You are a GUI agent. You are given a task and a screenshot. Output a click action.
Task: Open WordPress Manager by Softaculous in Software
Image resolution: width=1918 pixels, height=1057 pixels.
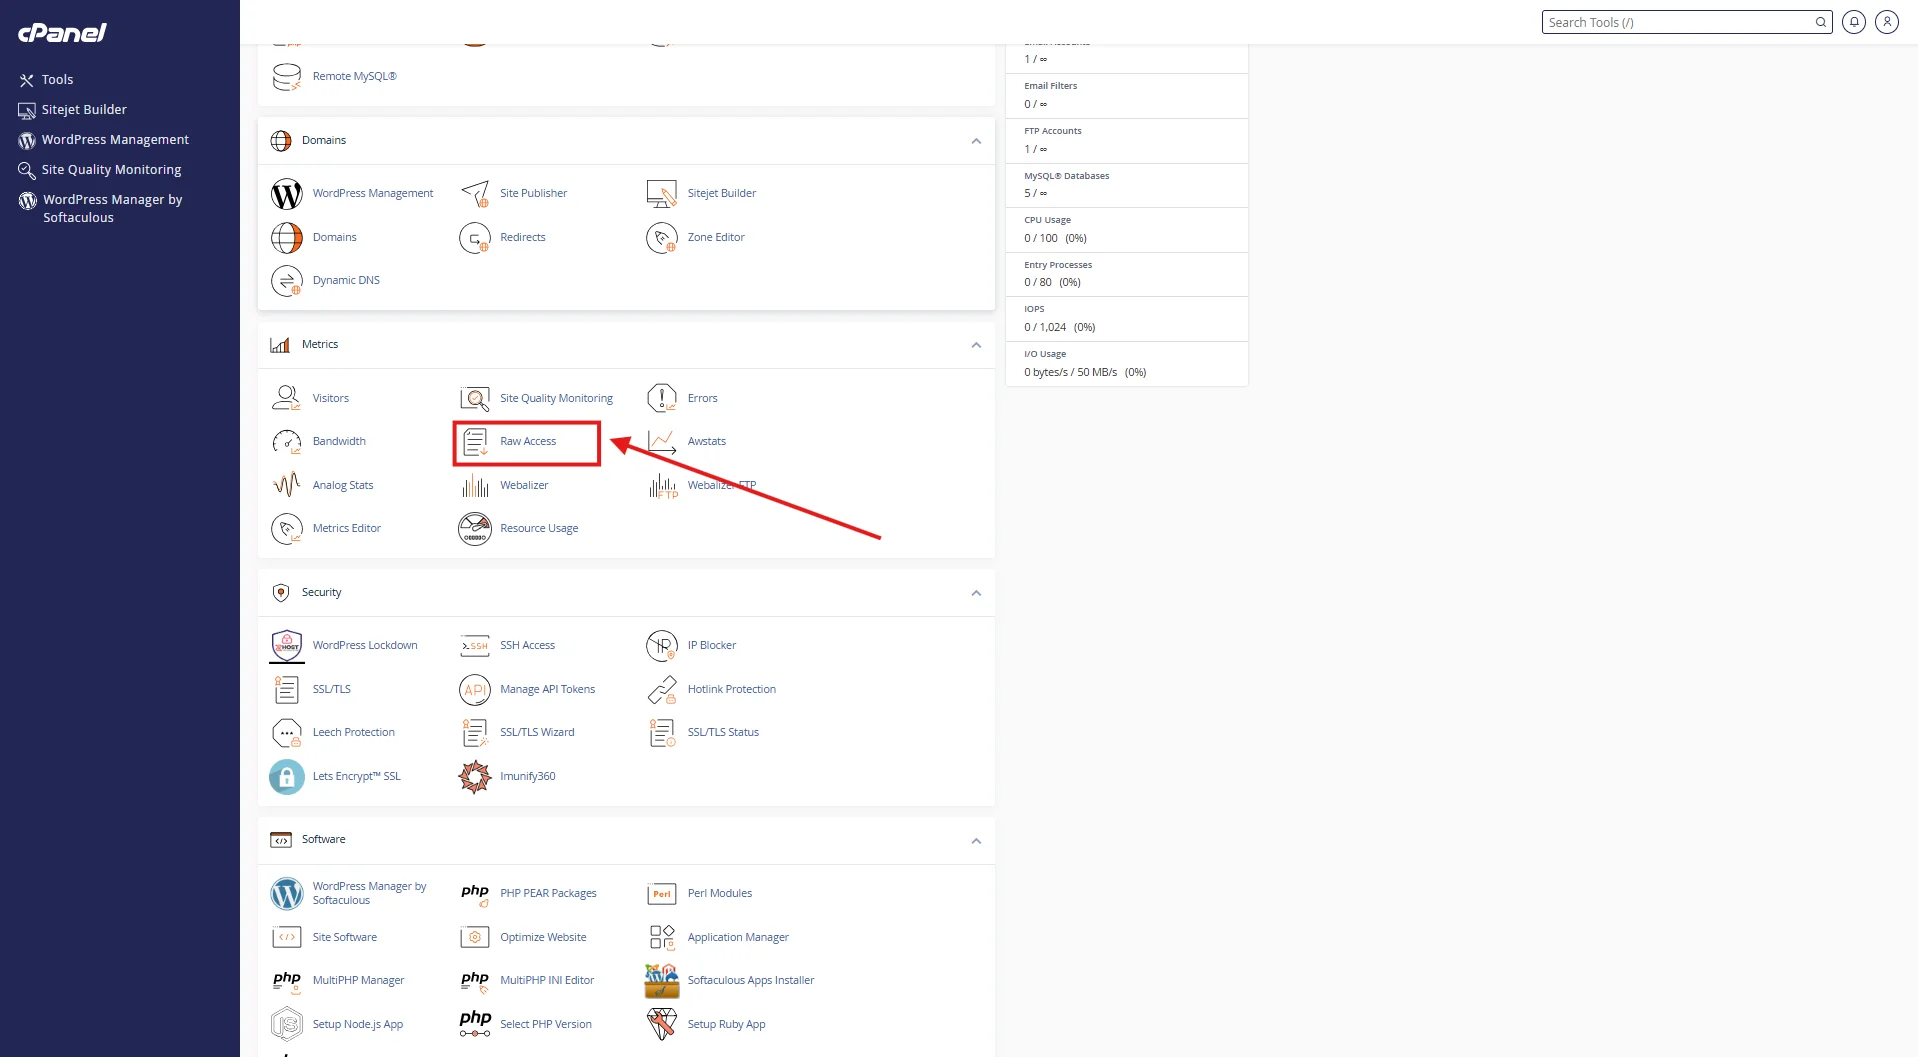click(369, 893)
